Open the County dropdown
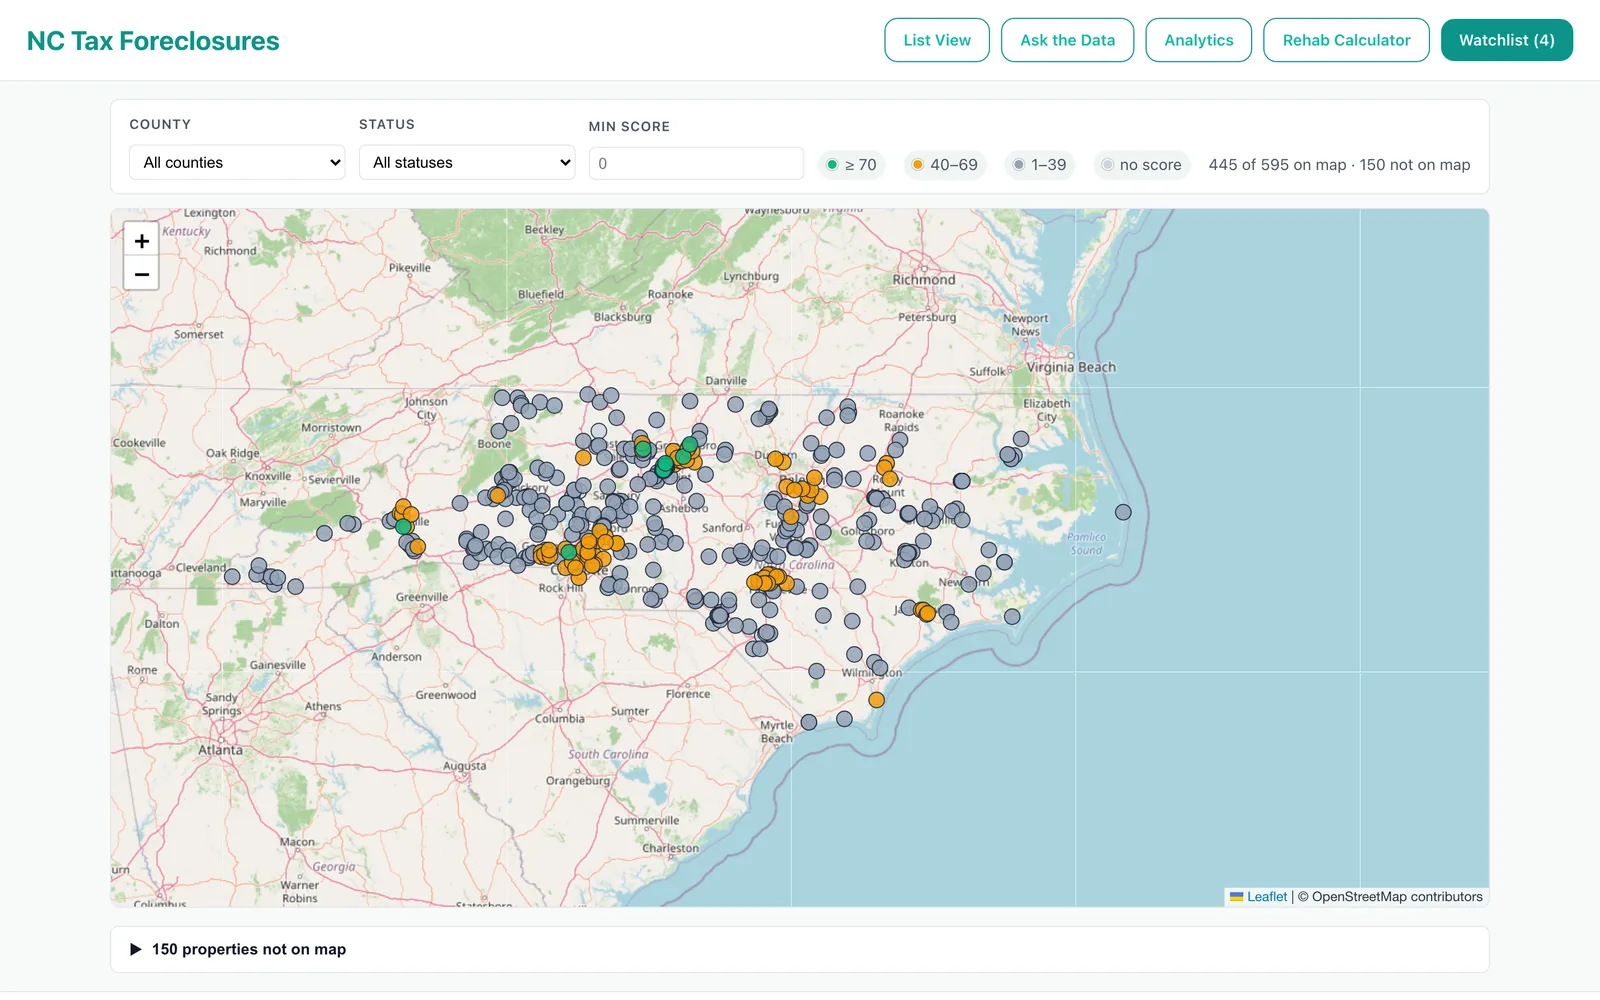 [x=237, y=162]
